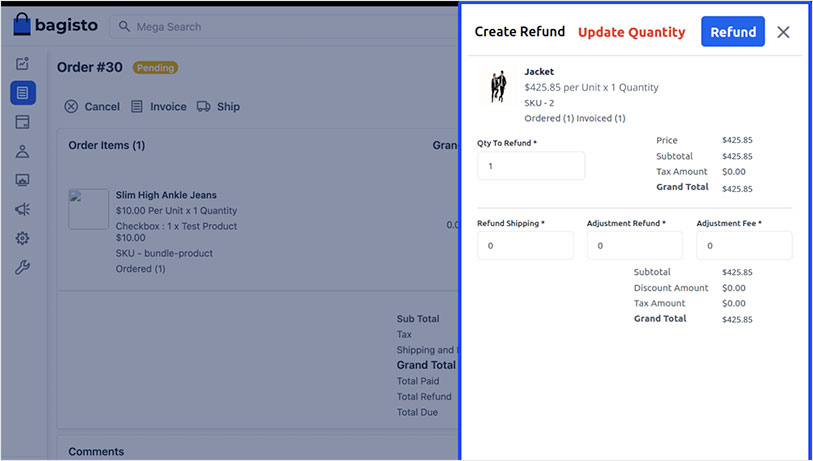Open the Dashboard icon in sidebar
Image resolution: width=813 pixels, height=461 pixels.
point(23,64)
